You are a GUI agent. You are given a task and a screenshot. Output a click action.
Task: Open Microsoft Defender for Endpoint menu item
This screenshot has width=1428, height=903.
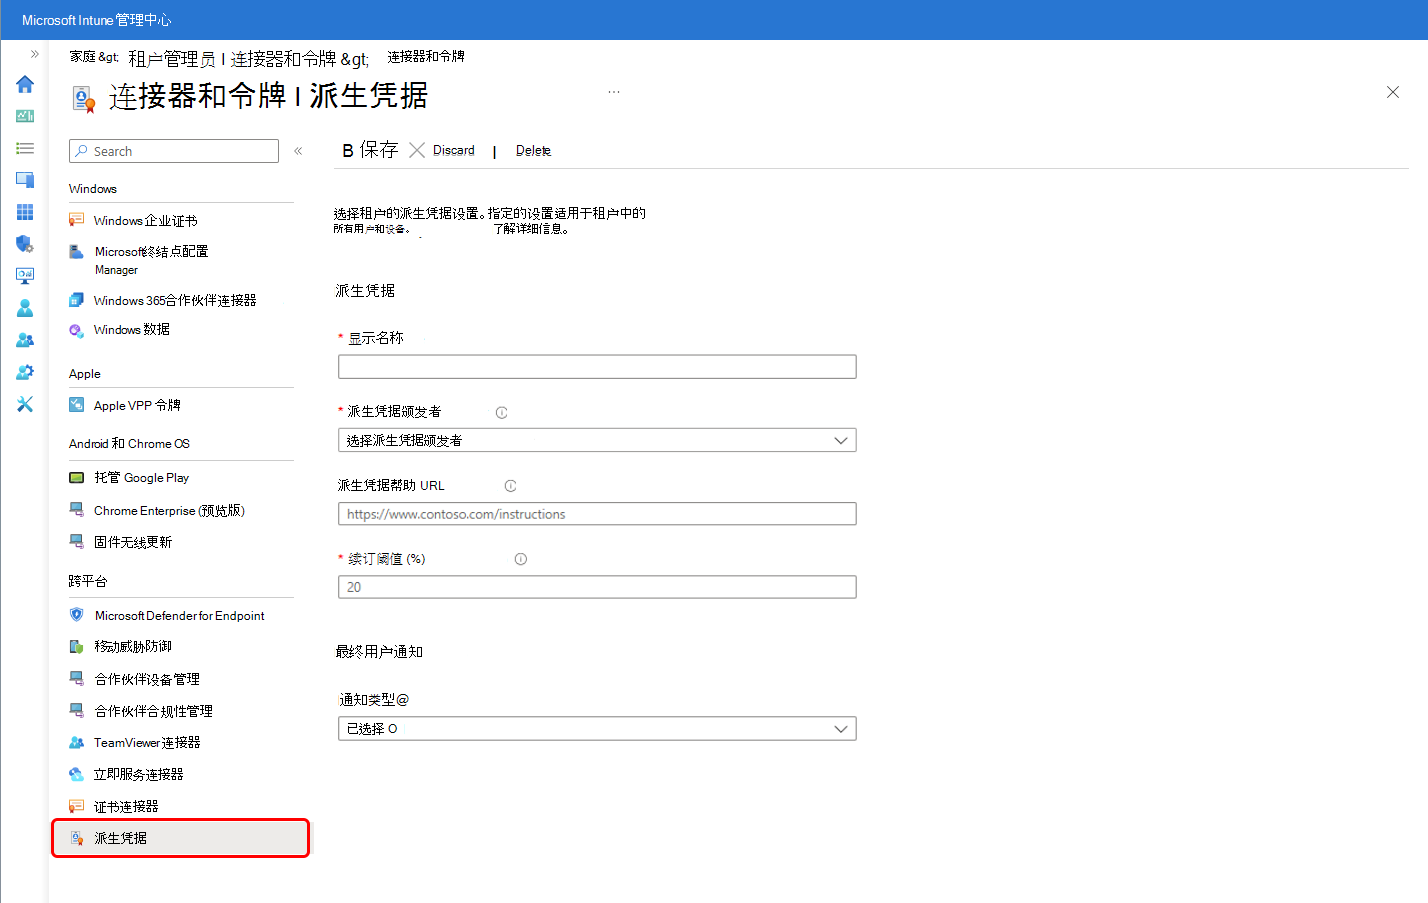pos(181,616)
